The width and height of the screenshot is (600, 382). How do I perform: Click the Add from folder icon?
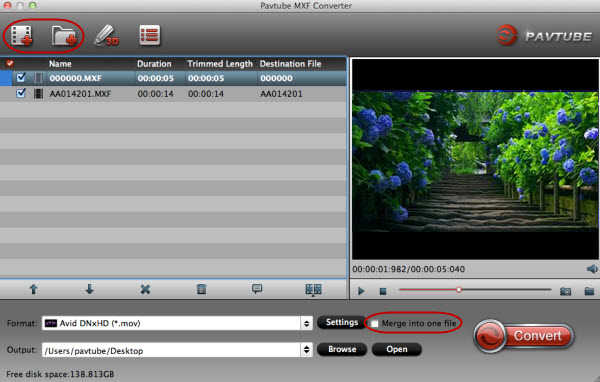64,36
